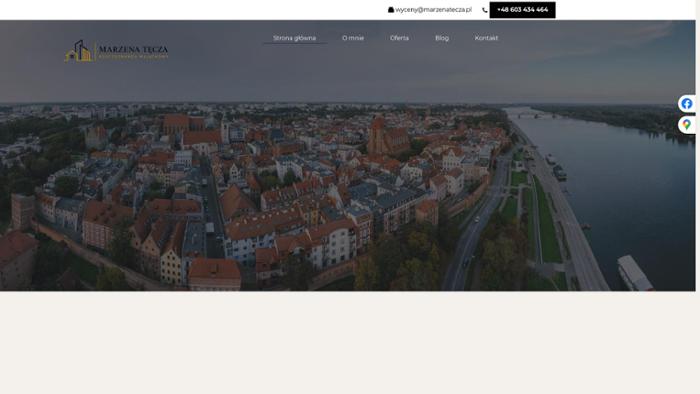Screen dimensions: 700x394
Task: Click the phone handset icon
Action: (485, 10)
